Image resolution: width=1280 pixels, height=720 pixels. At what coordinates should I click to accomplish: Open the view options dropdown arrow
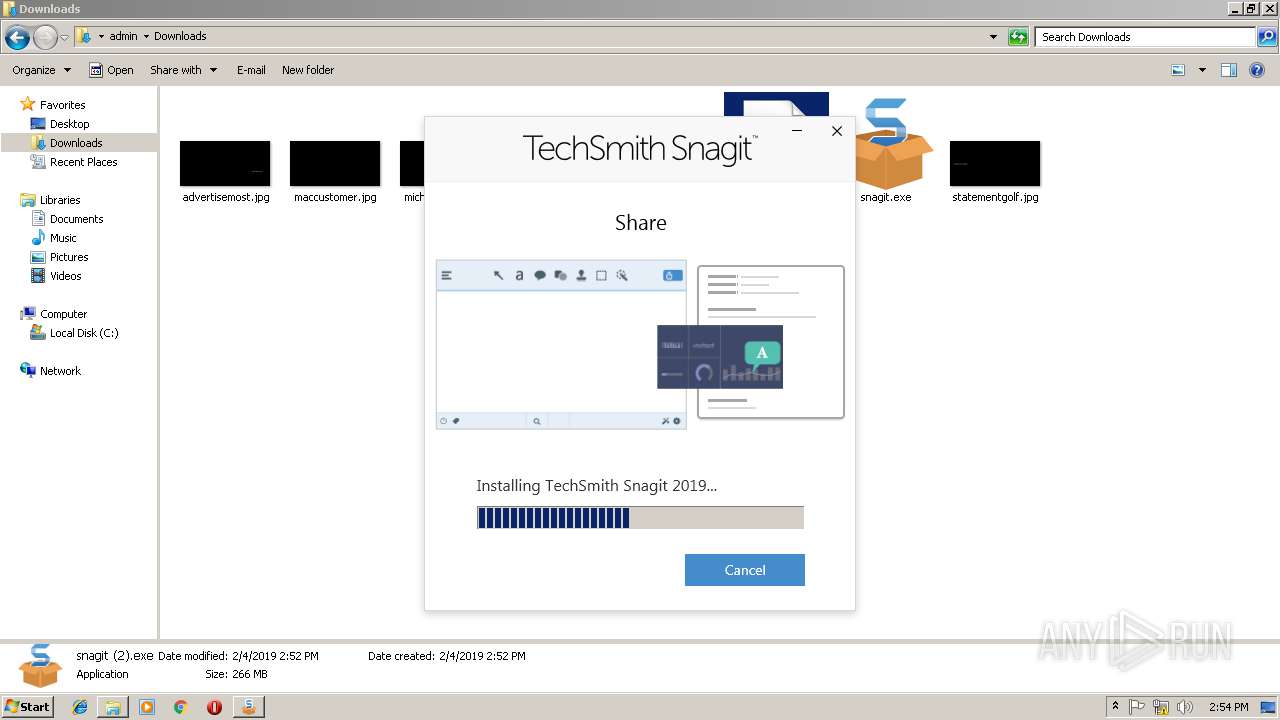1202,70
